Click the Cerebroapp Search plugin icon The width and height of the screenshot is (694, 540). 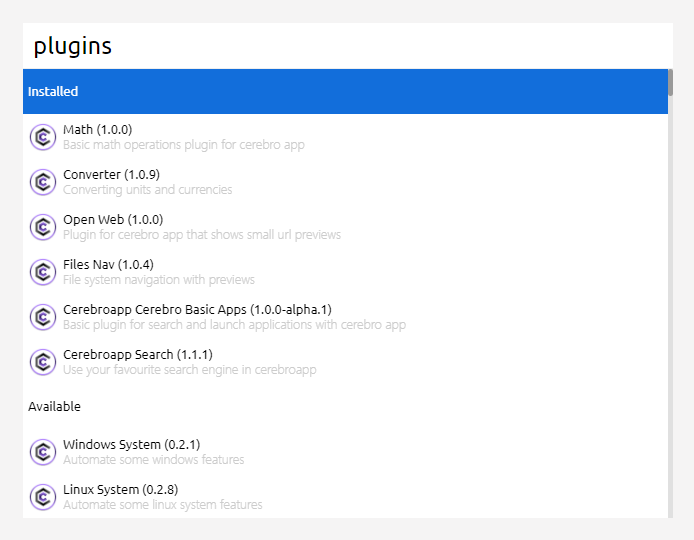point(43,362)
